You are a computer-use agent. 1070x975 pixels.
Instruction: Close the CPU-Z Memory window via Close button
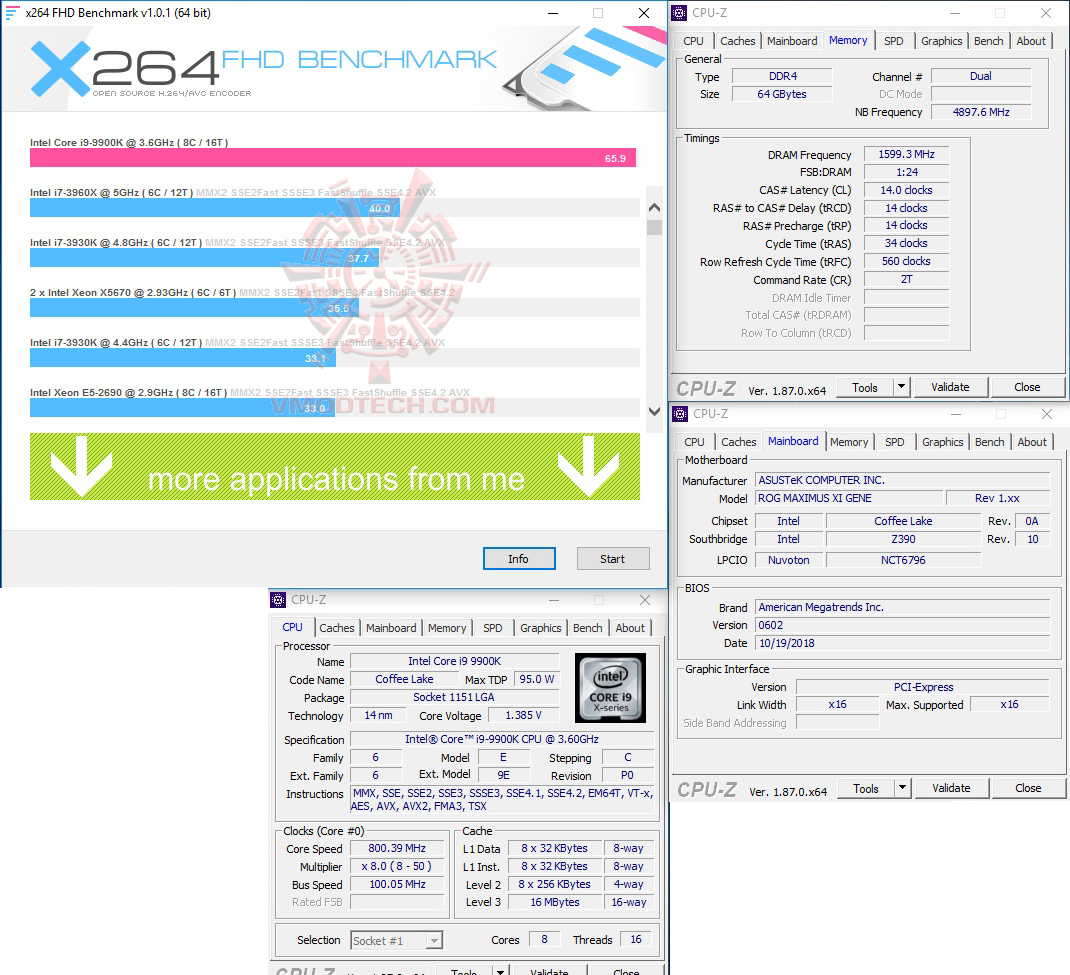click(x=1028, y=387)
